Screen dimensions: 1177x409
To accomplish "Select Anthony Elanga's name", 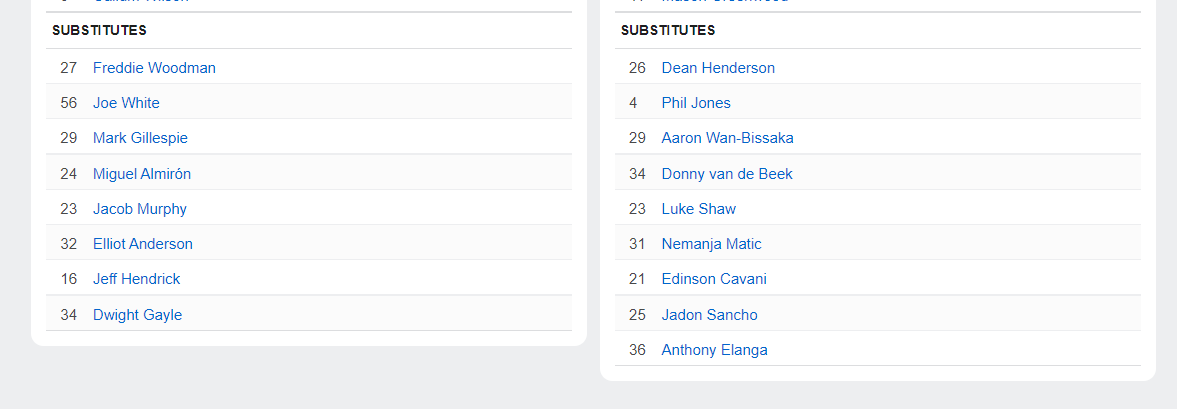I will click(714, 350).
